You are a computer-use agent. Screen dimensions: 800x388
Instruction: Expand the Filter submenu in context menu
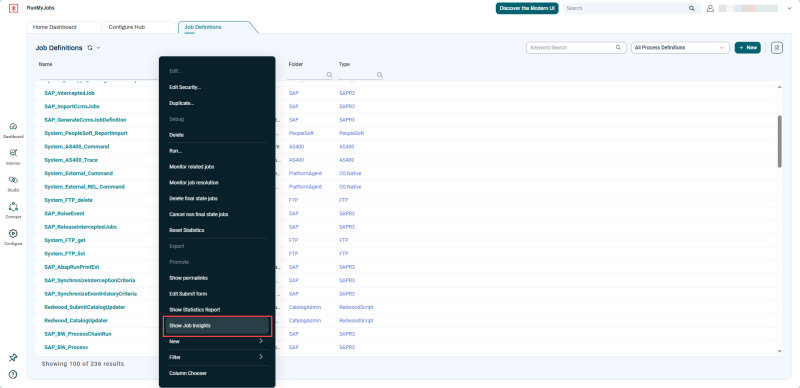pos(217,357)
